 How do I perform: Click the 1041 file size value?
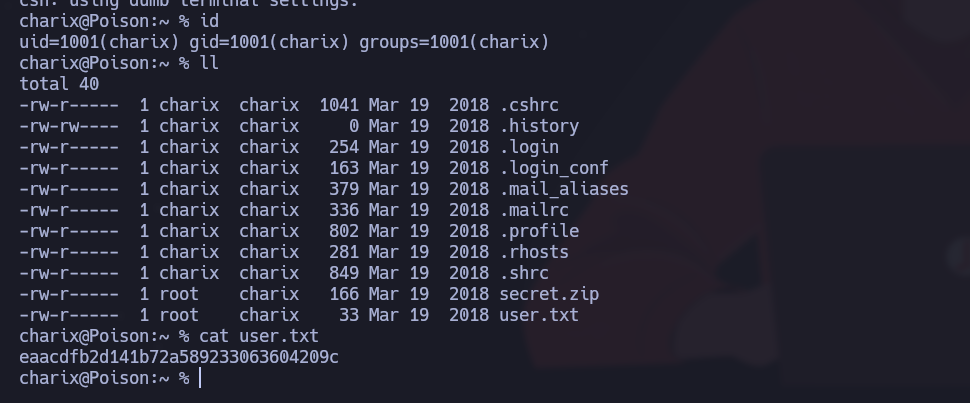click(339, 105)
